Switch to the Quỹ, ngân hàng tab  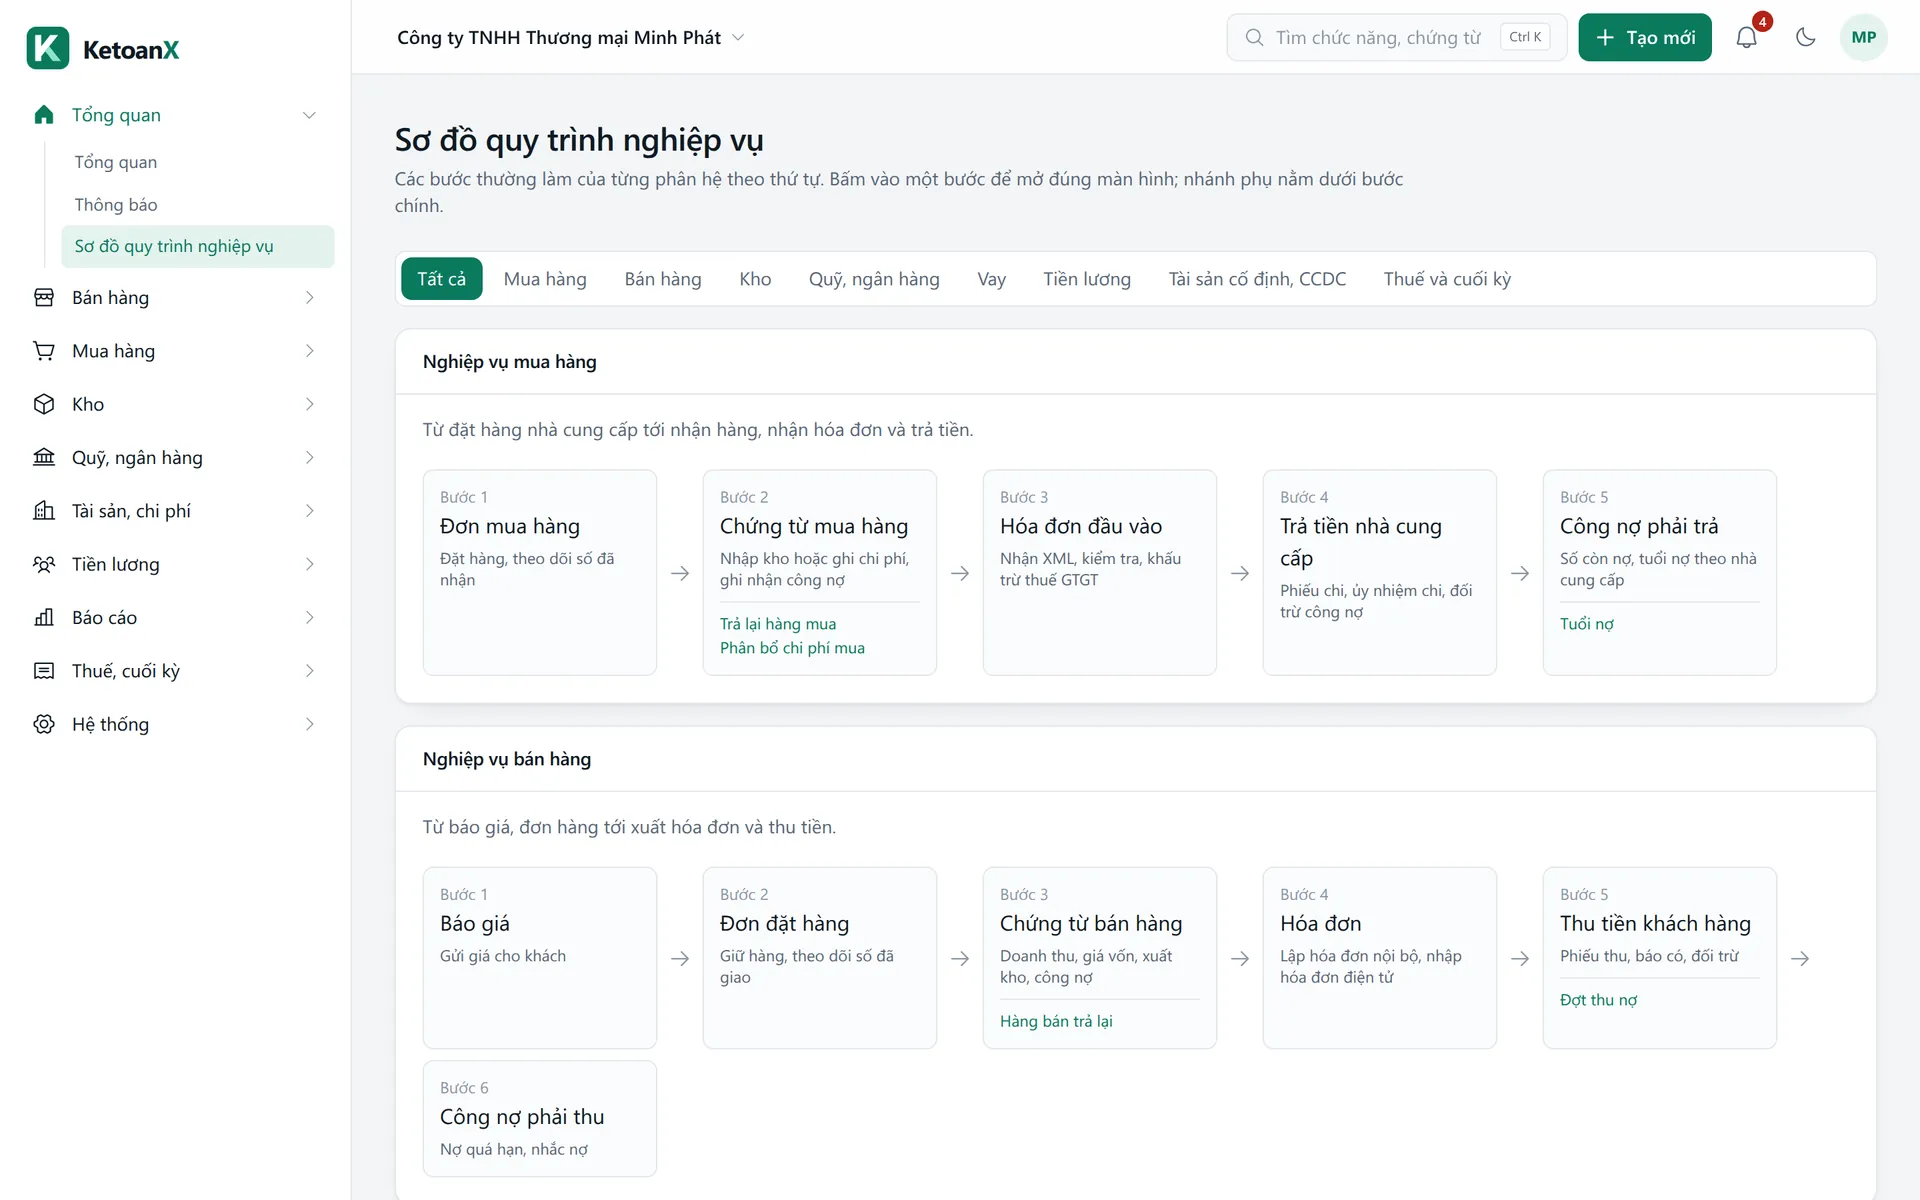(x=874, y=279)
